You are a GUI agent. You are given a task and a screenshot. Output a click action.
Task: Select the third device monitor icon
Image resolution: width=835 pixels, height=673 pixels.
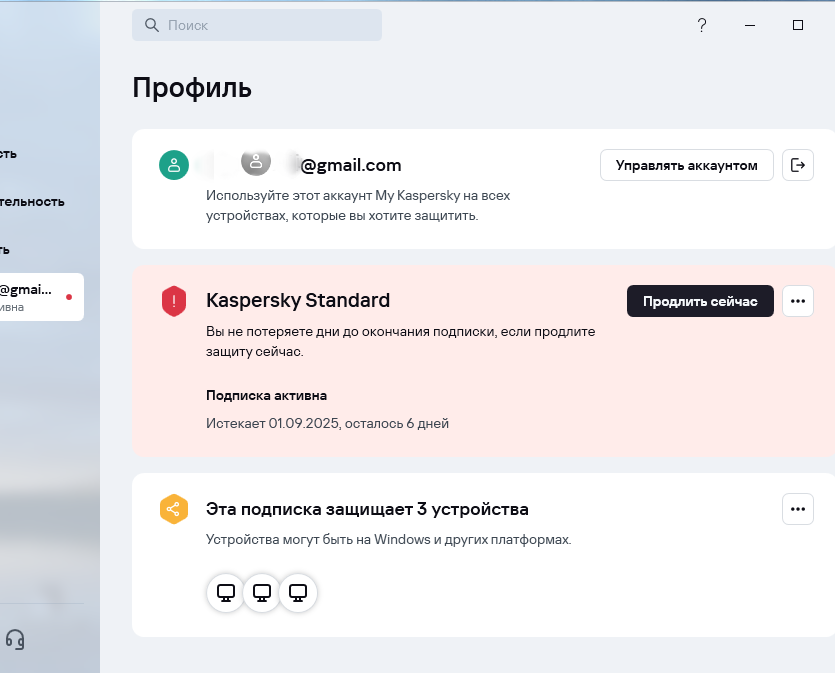point(298,593)
